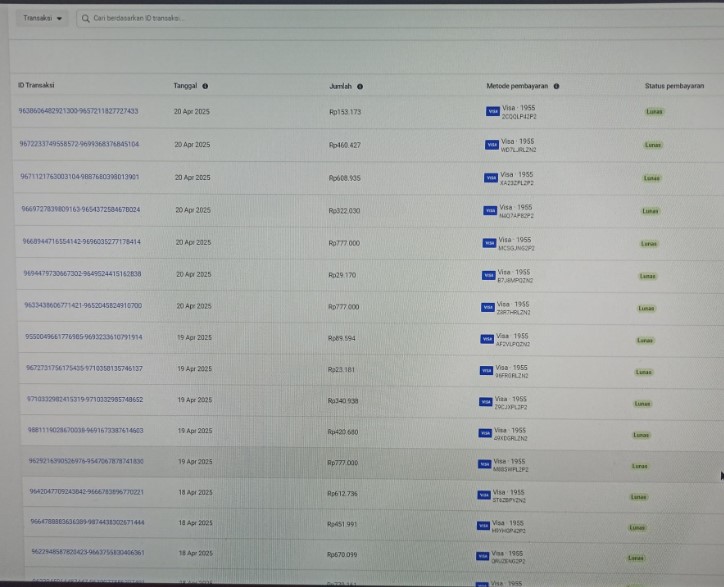Click the Visa card icon in the Rp612.736 row
This screenshot has width=724, height=587.
(x=485, y=495)
